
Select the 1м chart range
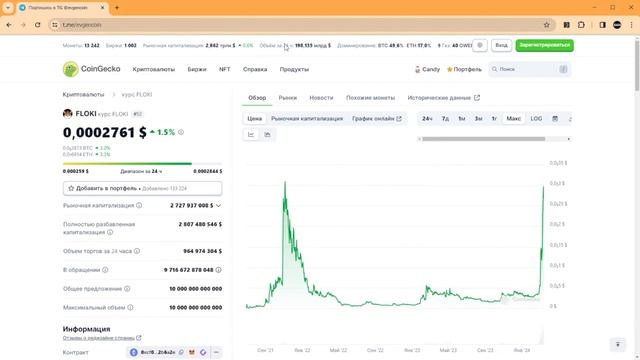coord(462,118)
